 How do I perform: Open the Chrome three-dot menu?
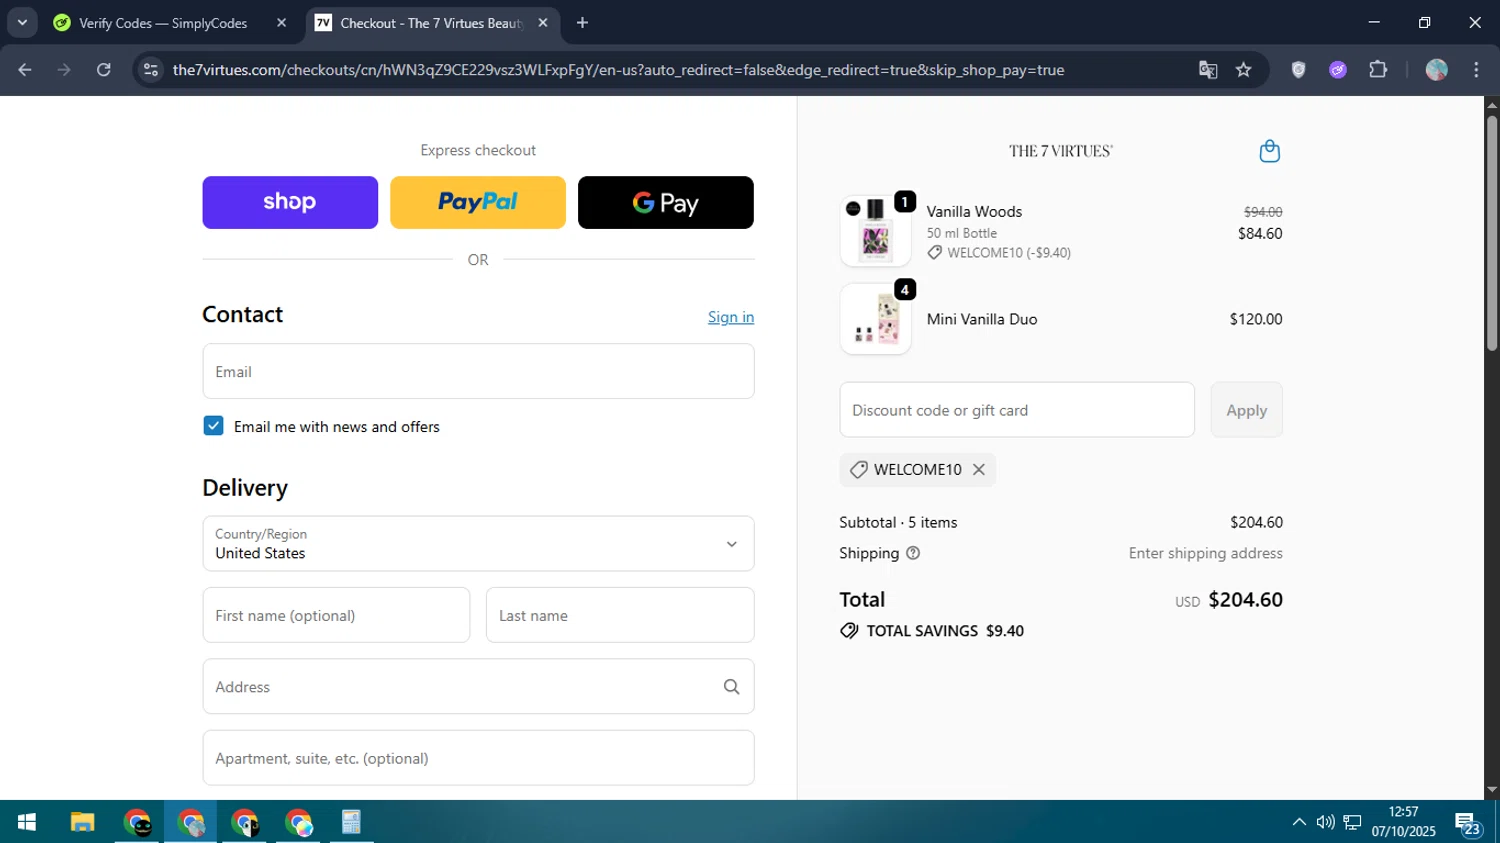[1476, 70]
